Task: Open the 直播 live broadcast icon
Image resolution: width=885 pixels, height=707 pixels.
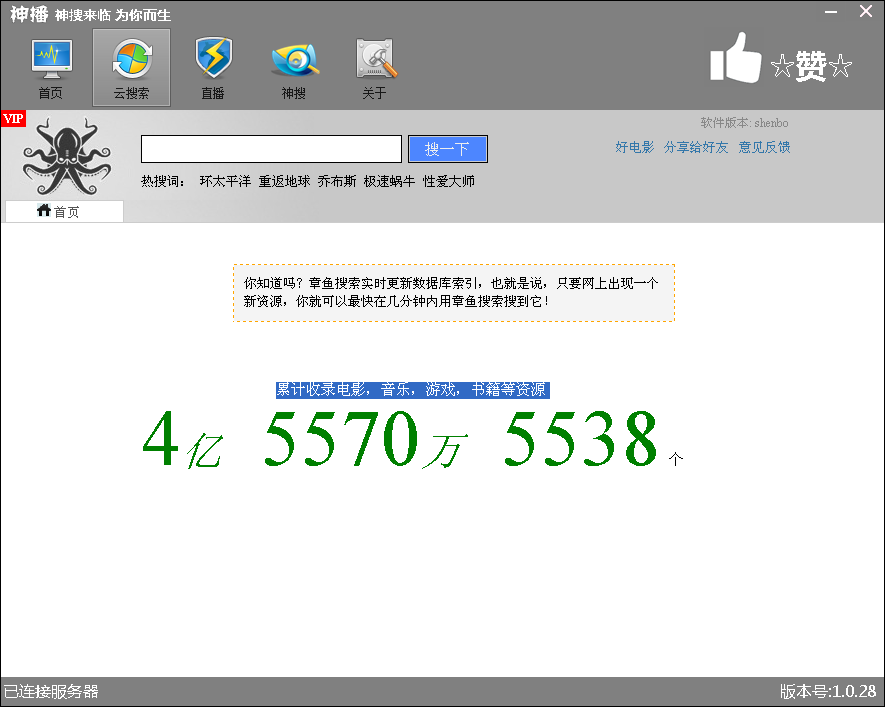Action: (213, 68)
